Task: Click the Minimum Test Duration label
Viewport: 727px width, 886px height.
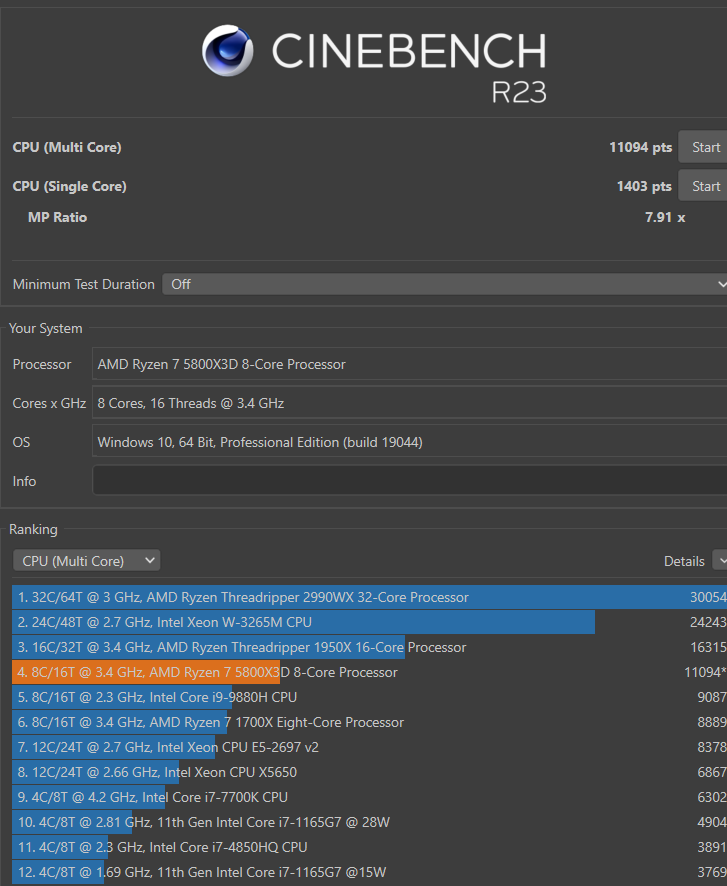Action: pyautogui.click(x=84, y=284)
